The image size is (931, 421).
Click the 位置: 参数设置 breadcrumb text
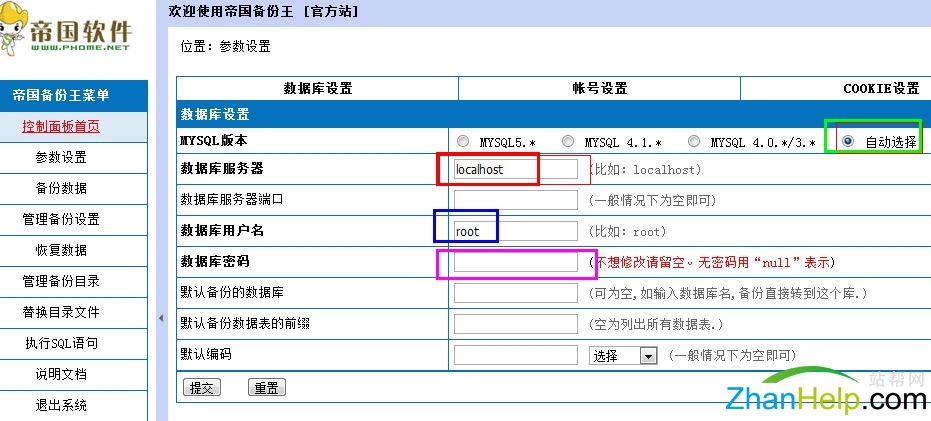(x=226, y=46)
